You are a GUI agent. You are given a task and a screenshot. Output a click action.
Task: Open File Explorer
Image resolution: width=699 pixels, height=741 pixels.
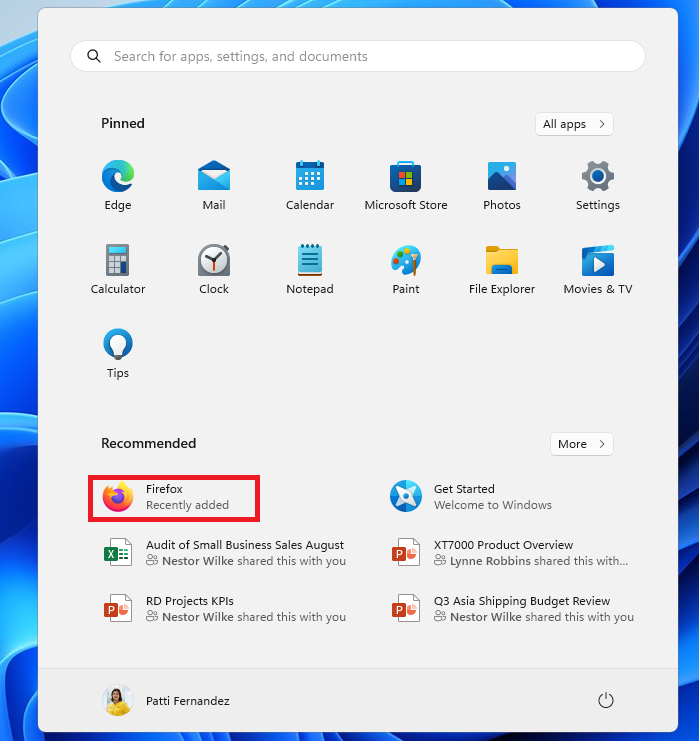click(501, 269)
